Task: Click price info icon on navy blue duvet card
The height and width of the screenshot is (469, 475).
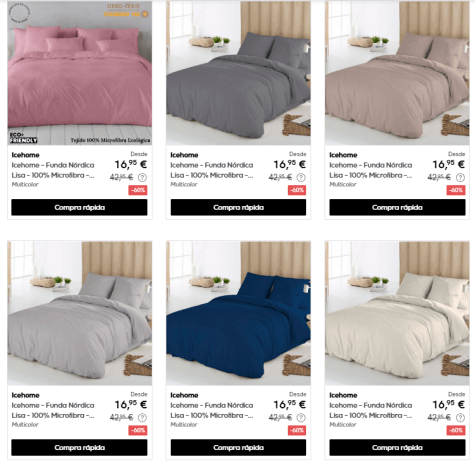Action: (301, 417)
